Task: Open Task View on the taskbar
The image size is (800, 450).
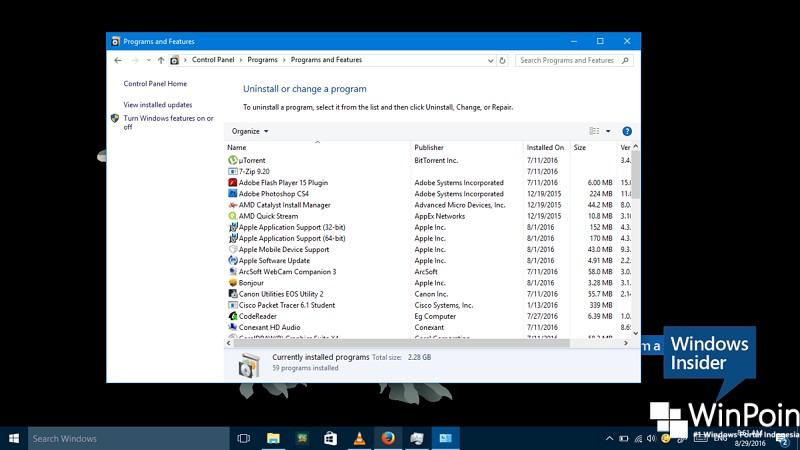Action: click(244, 438)
